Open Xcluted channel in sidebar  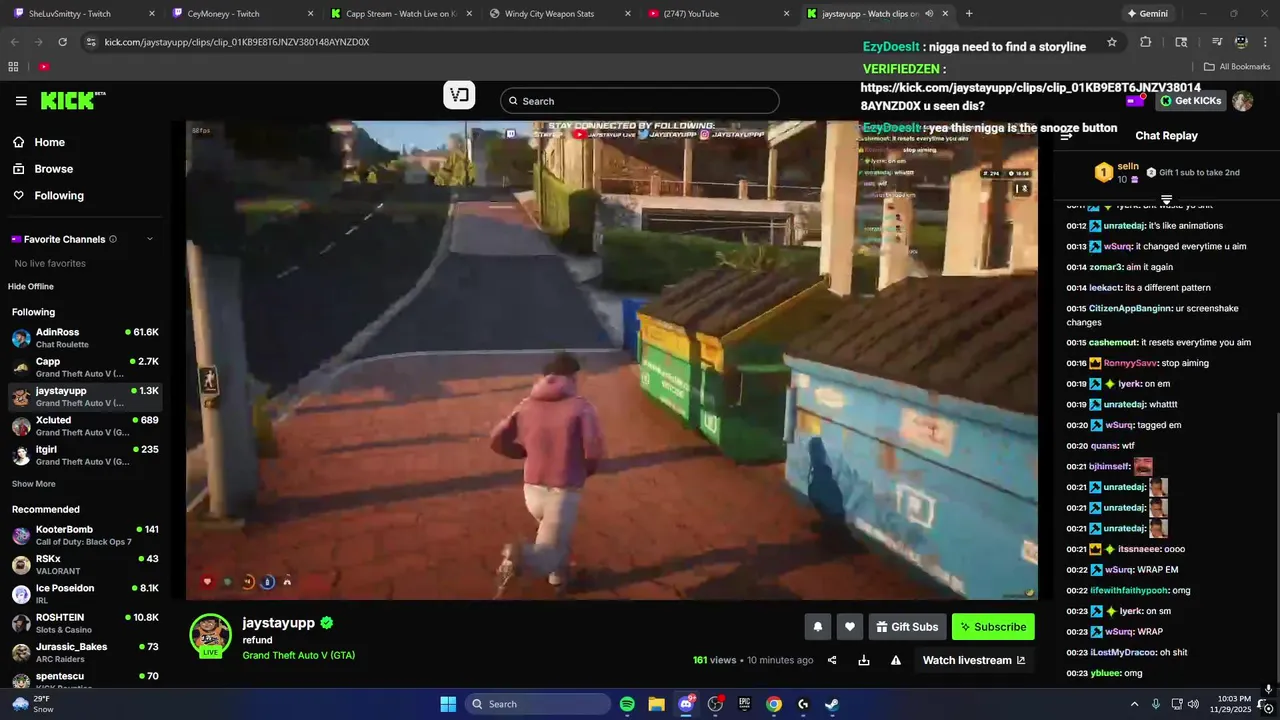[84, 426]
